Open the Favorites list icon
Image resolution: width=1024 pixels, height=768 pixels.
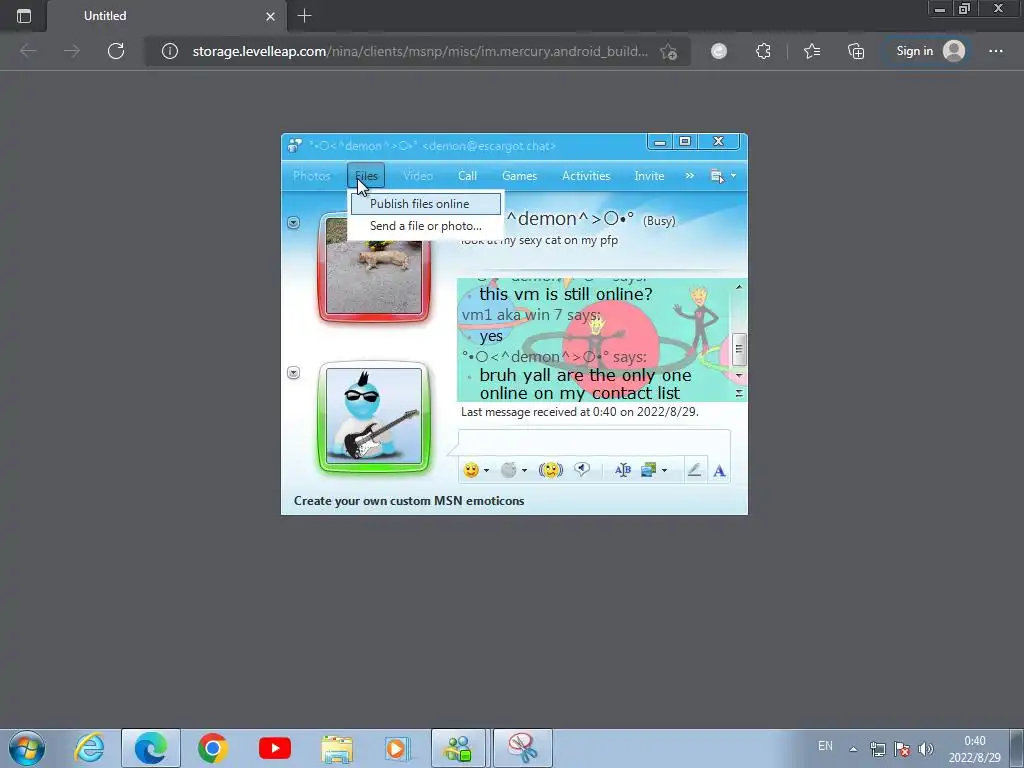(x=812, y=51)
